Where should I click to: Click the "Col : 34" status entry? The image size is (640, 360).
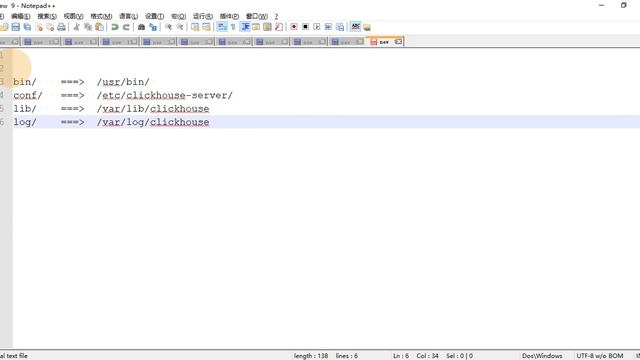click(427, 356)
